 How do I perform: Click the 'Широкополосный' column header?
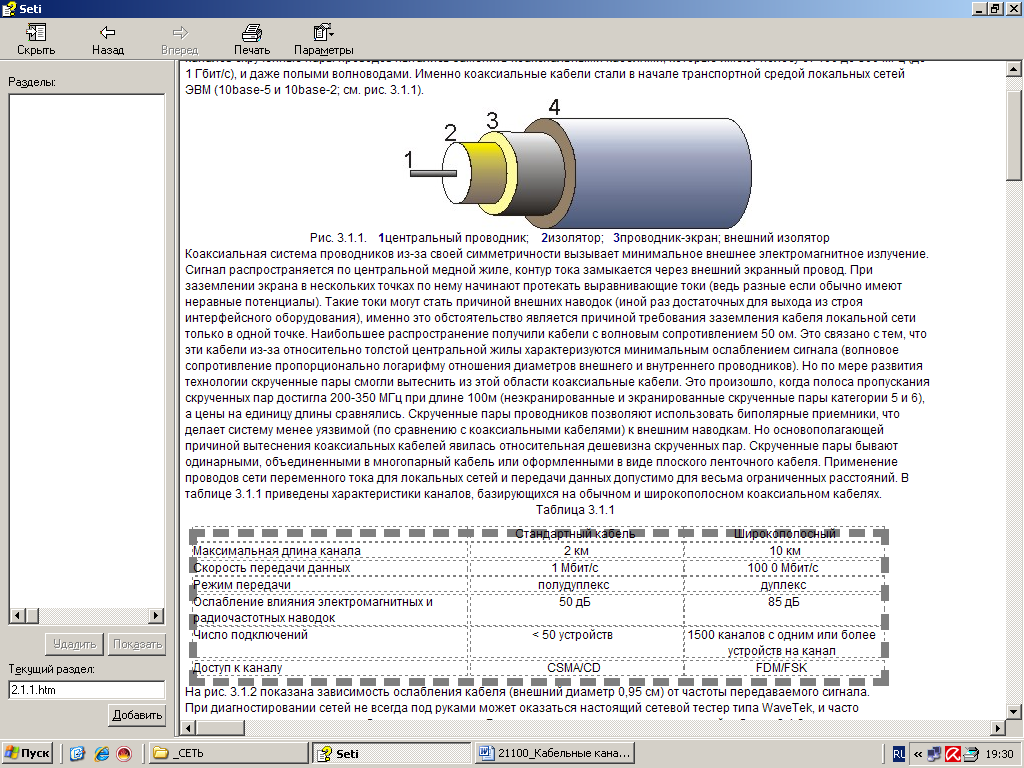pos(784,534)
